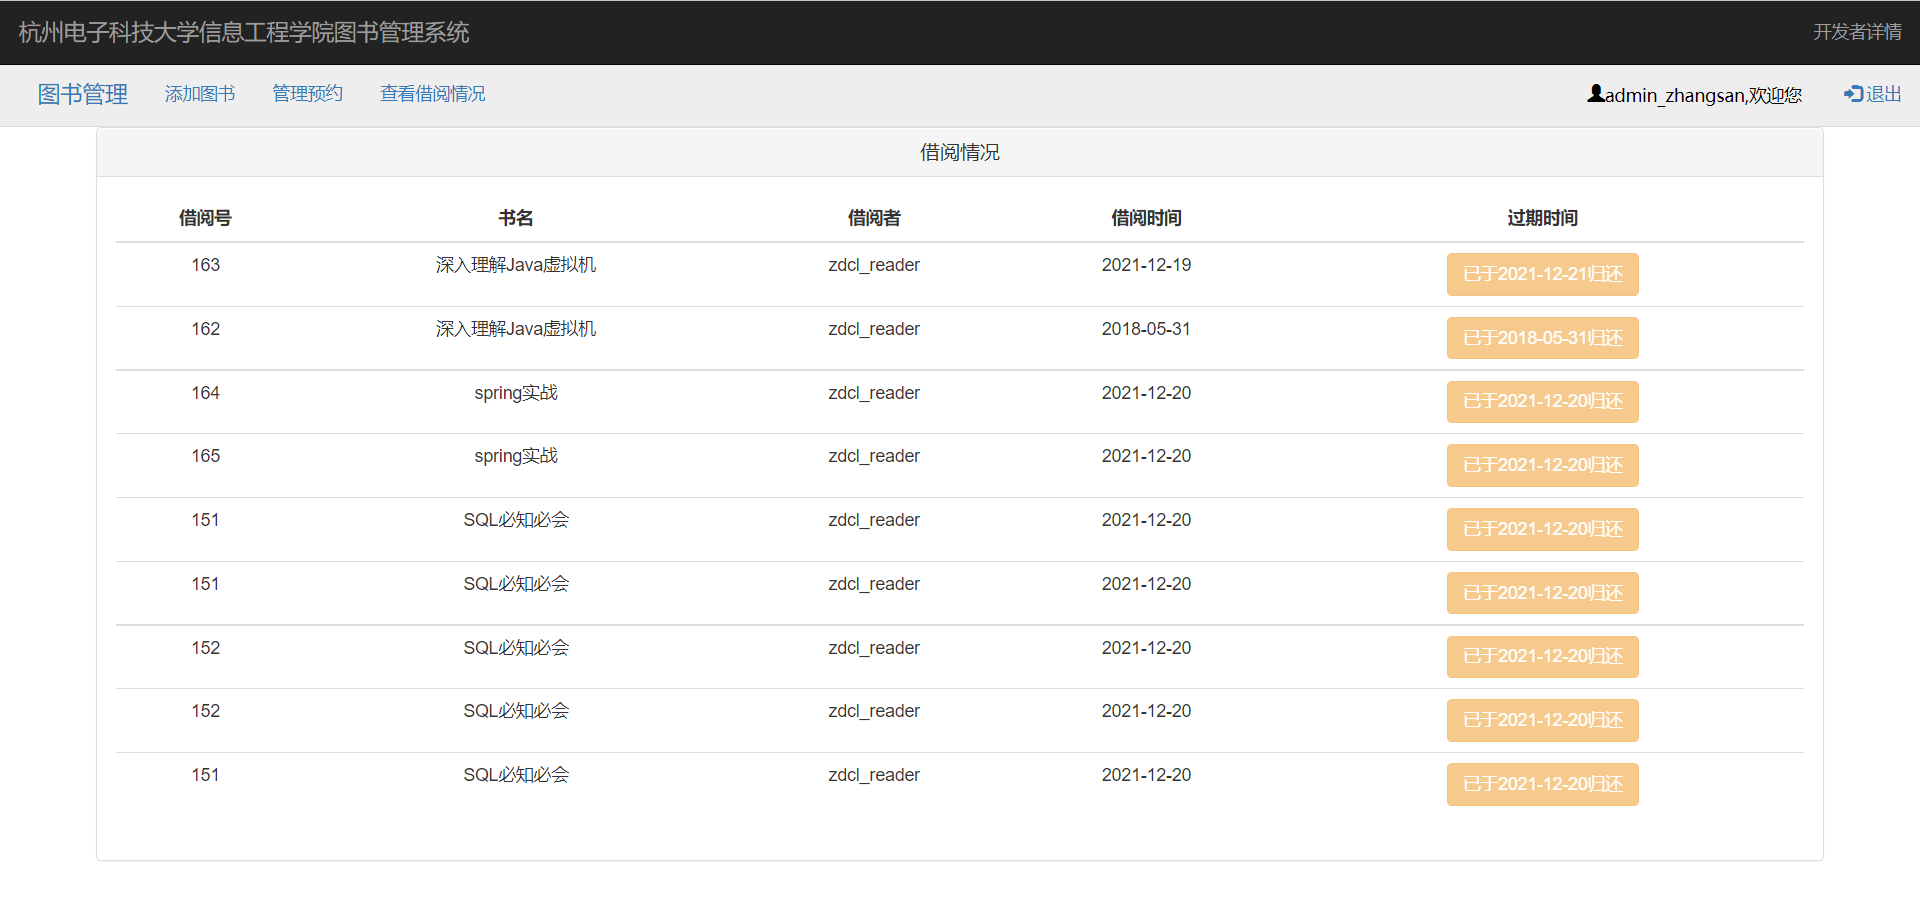The image size is (1920, 902).
Task: Click the borrow date 2021-12-19
Action: (x=1146, y=265)
